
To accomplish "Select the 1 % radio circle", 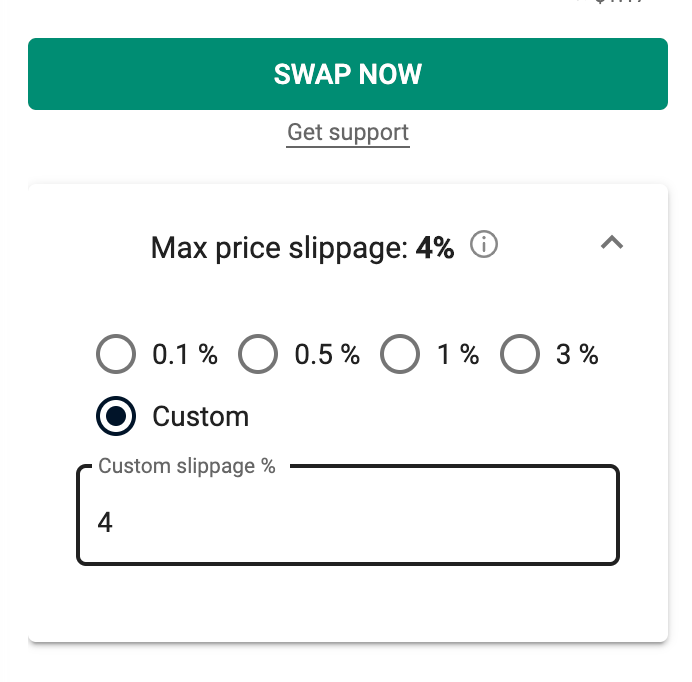I will point(400,354).
